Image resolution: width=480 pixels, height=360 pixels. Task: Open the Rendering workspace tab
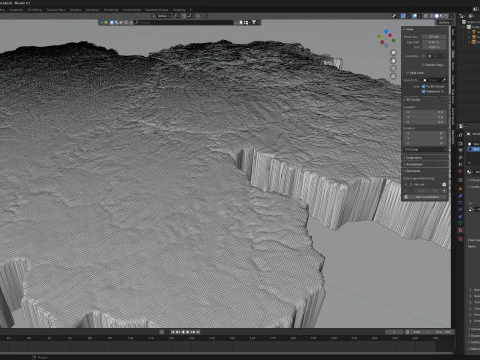[x=111, y=10]
